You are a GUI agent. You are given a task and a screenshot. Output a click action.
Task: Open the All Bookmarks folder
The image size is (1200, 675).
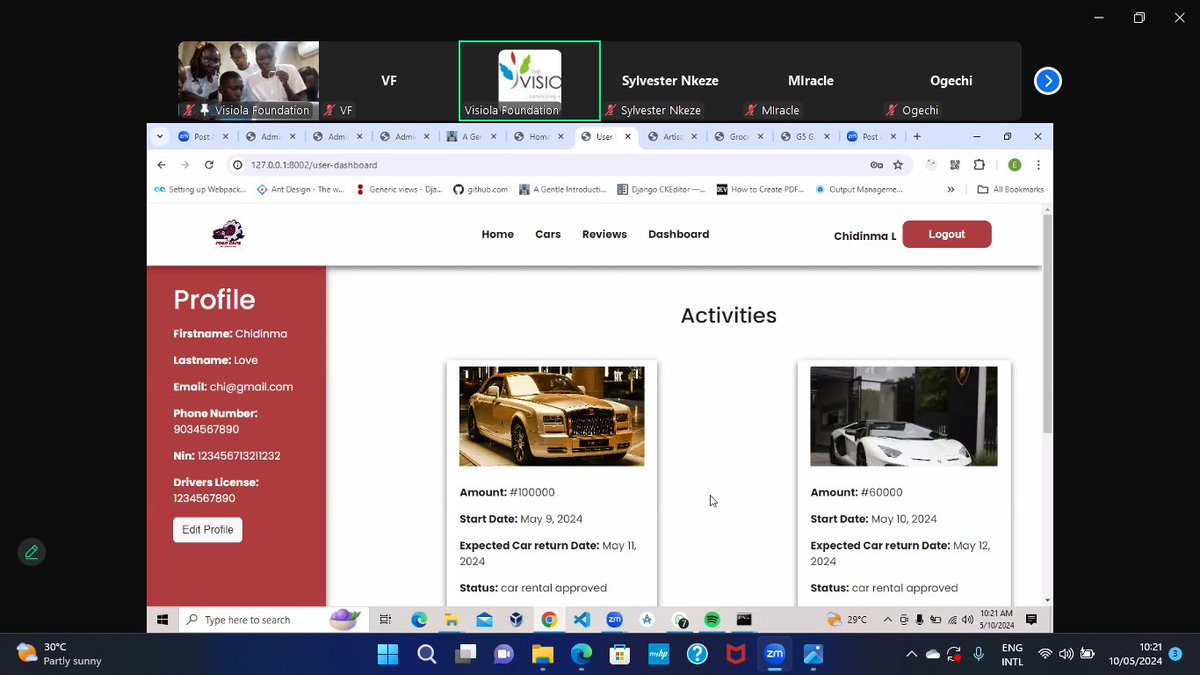[1010, 189]
